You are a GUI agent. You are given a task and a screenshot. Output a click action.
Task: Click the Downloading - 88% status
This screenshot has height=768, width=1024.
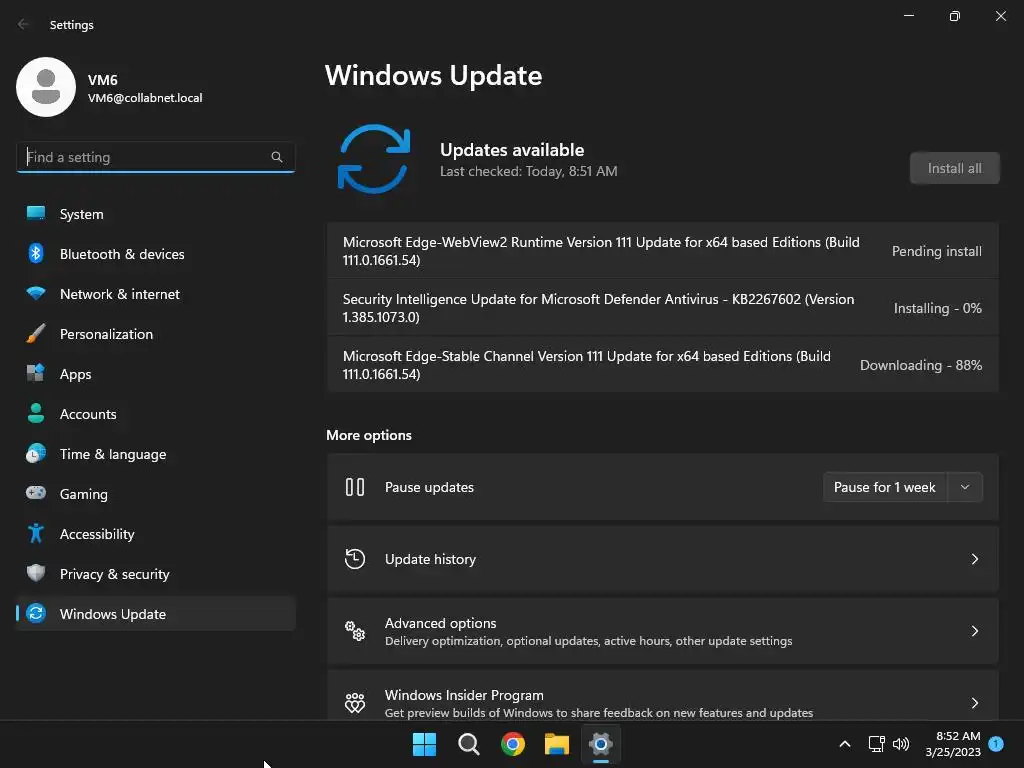pyautogui.click(x=921, y=365)
